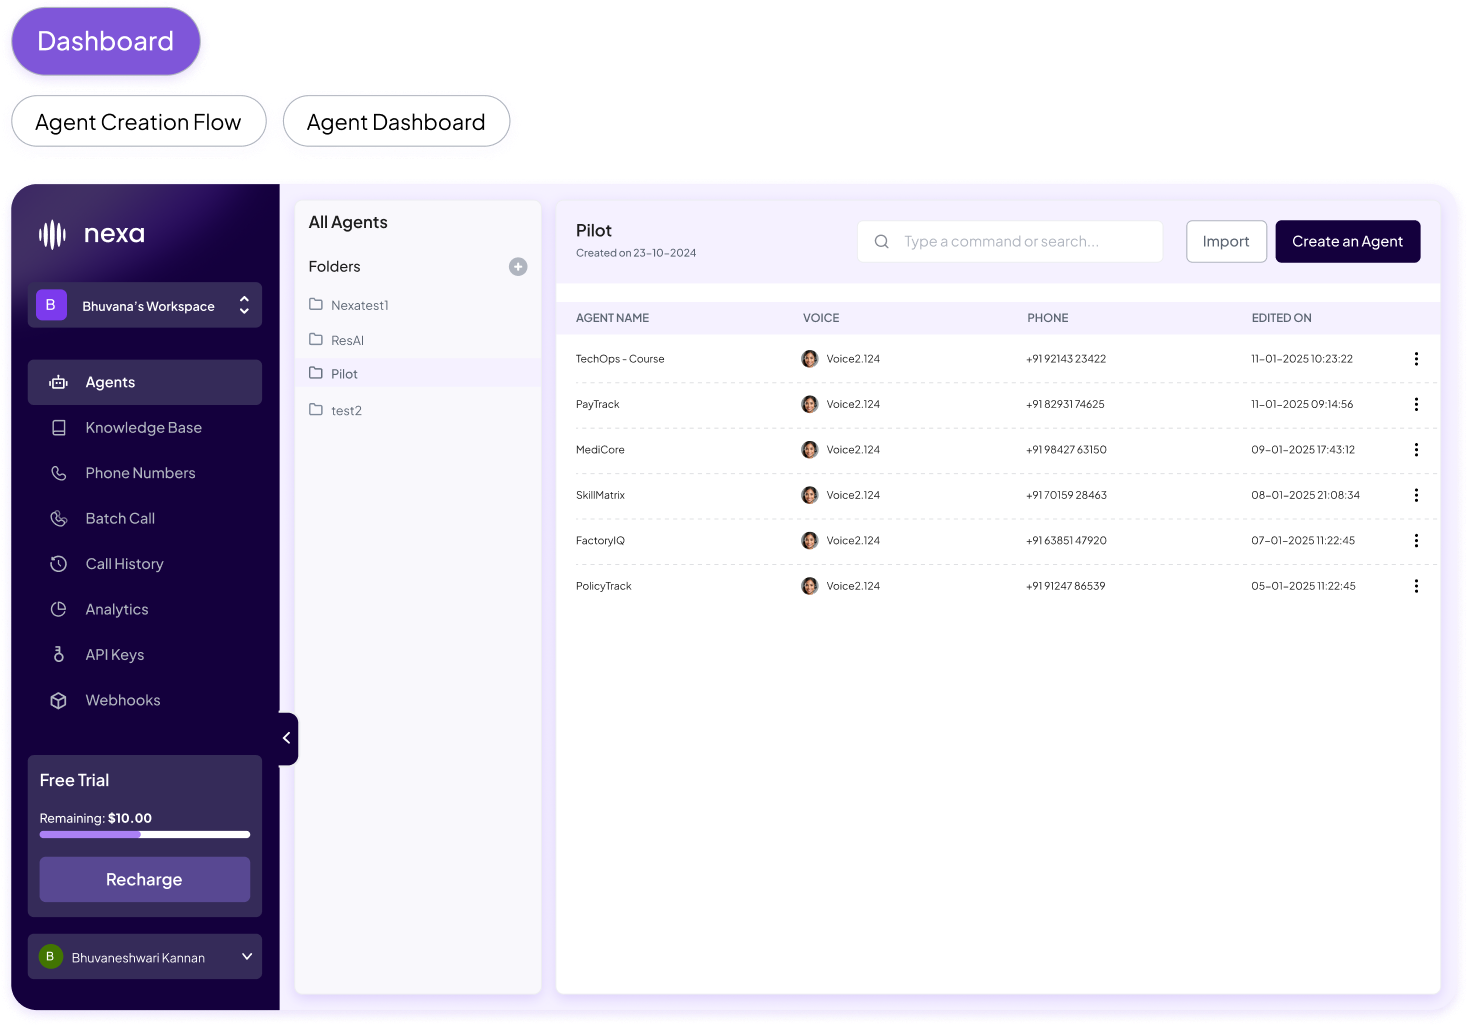Click the Call History clock icon
Screen dimensions: 1468x1026
tap(59, 564)
